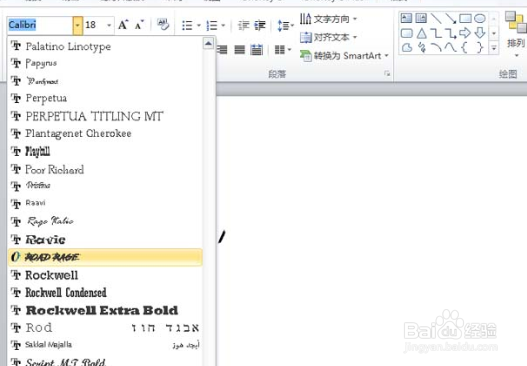
Task: Pick the Ravie font entry
Action: pyautogui.click(x=105, y=240)
